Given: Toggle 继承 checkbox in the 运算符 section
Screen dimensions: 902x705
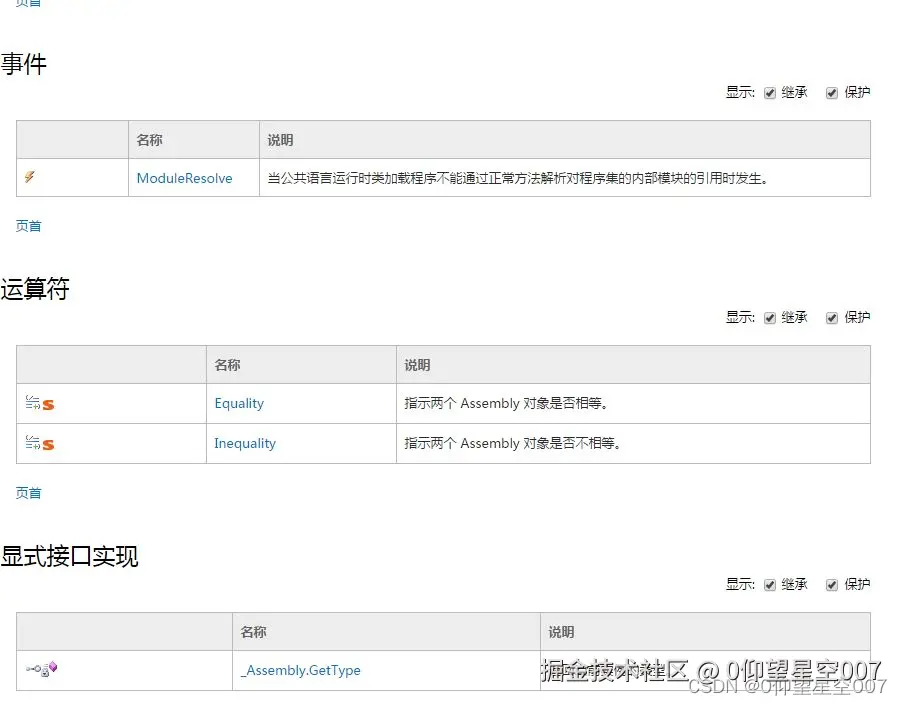Looking at the screenshot, I should (770, 317).
